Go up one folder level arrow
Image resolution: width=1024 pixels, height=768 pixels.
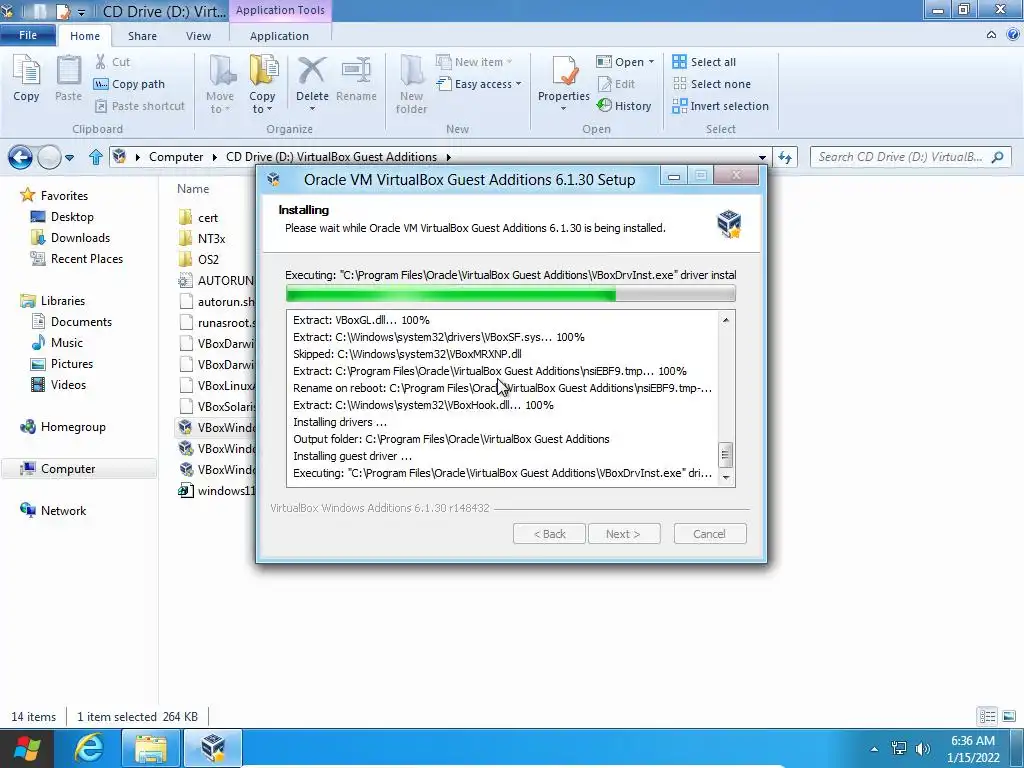click(96, 157)
